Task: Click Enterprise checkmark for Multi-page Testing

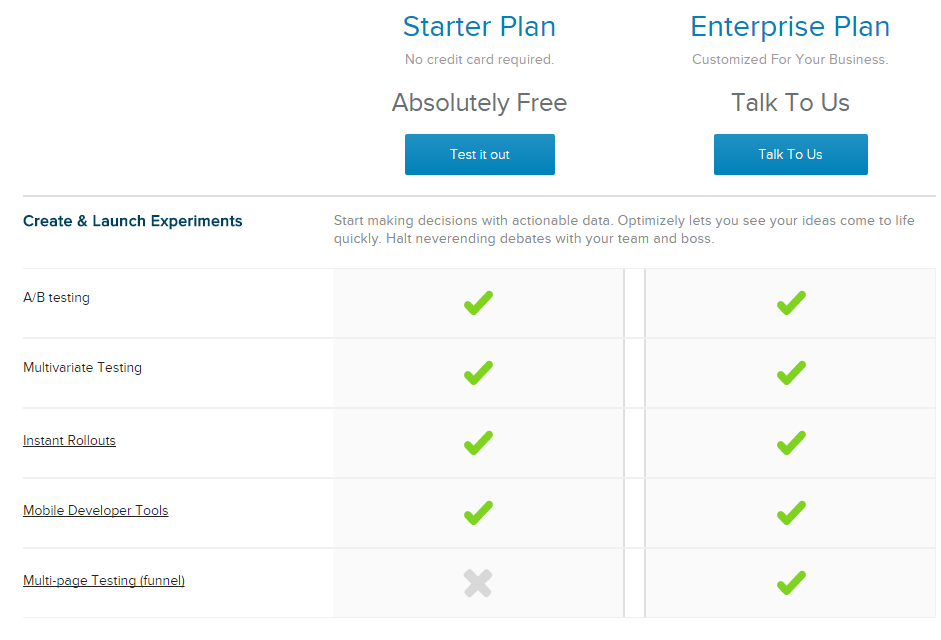Action: 791,582
